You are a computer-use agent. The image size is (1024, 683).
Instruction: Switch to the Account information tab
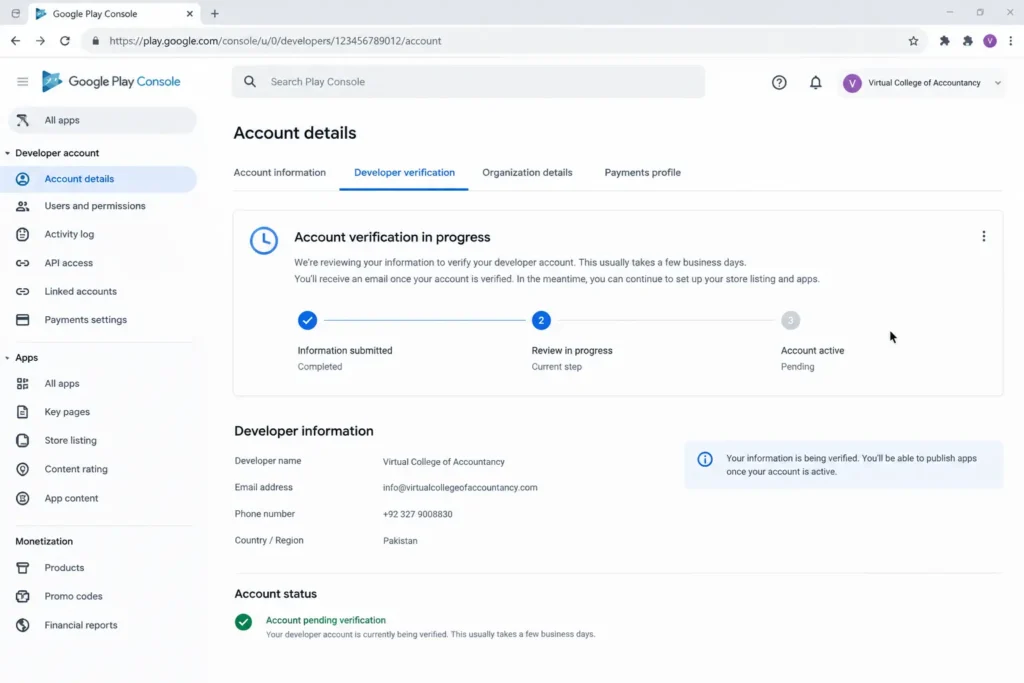280,172
